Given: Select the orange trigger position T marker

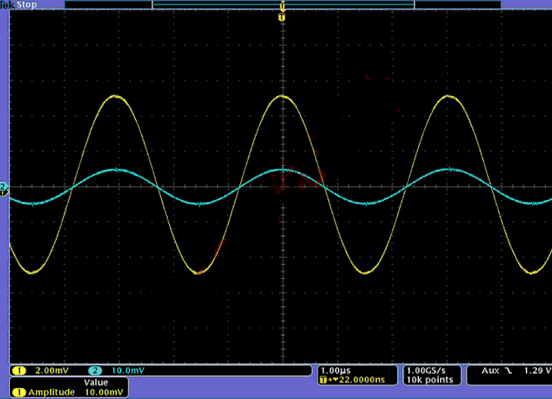Looking at the screenshot, I should coord(282,17).
